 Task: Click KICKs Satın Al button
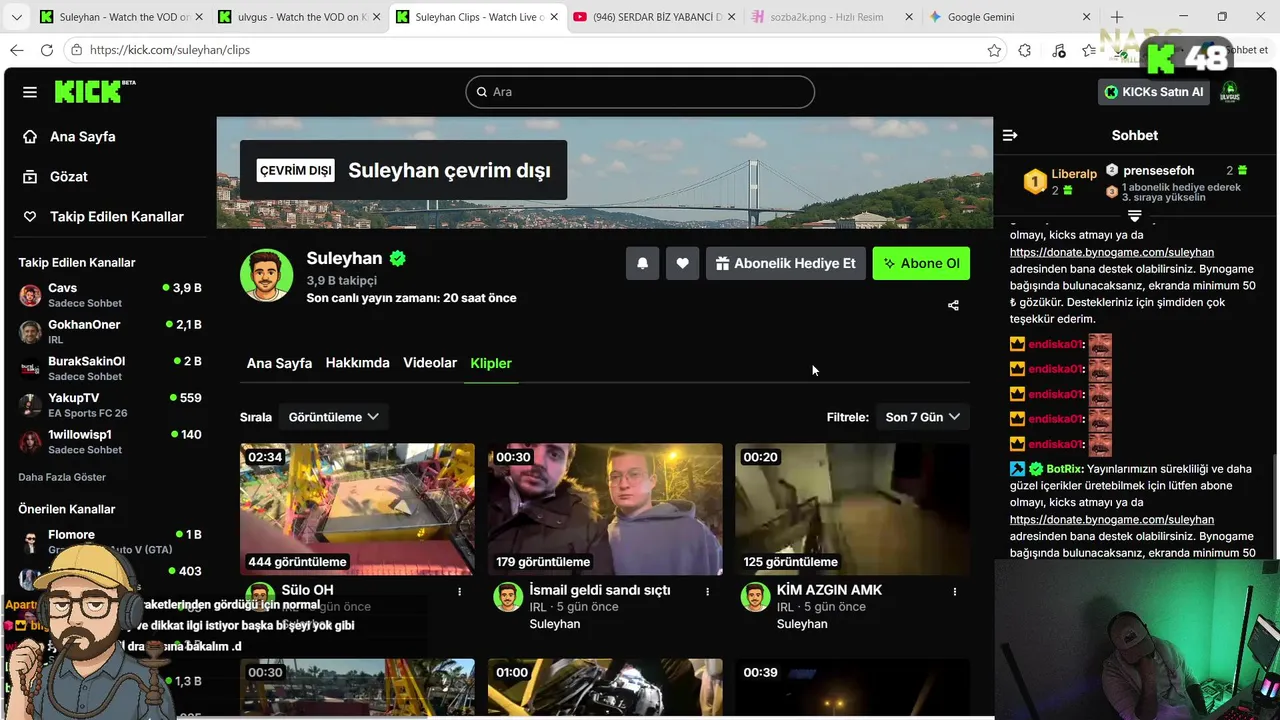pos(1154,92)
